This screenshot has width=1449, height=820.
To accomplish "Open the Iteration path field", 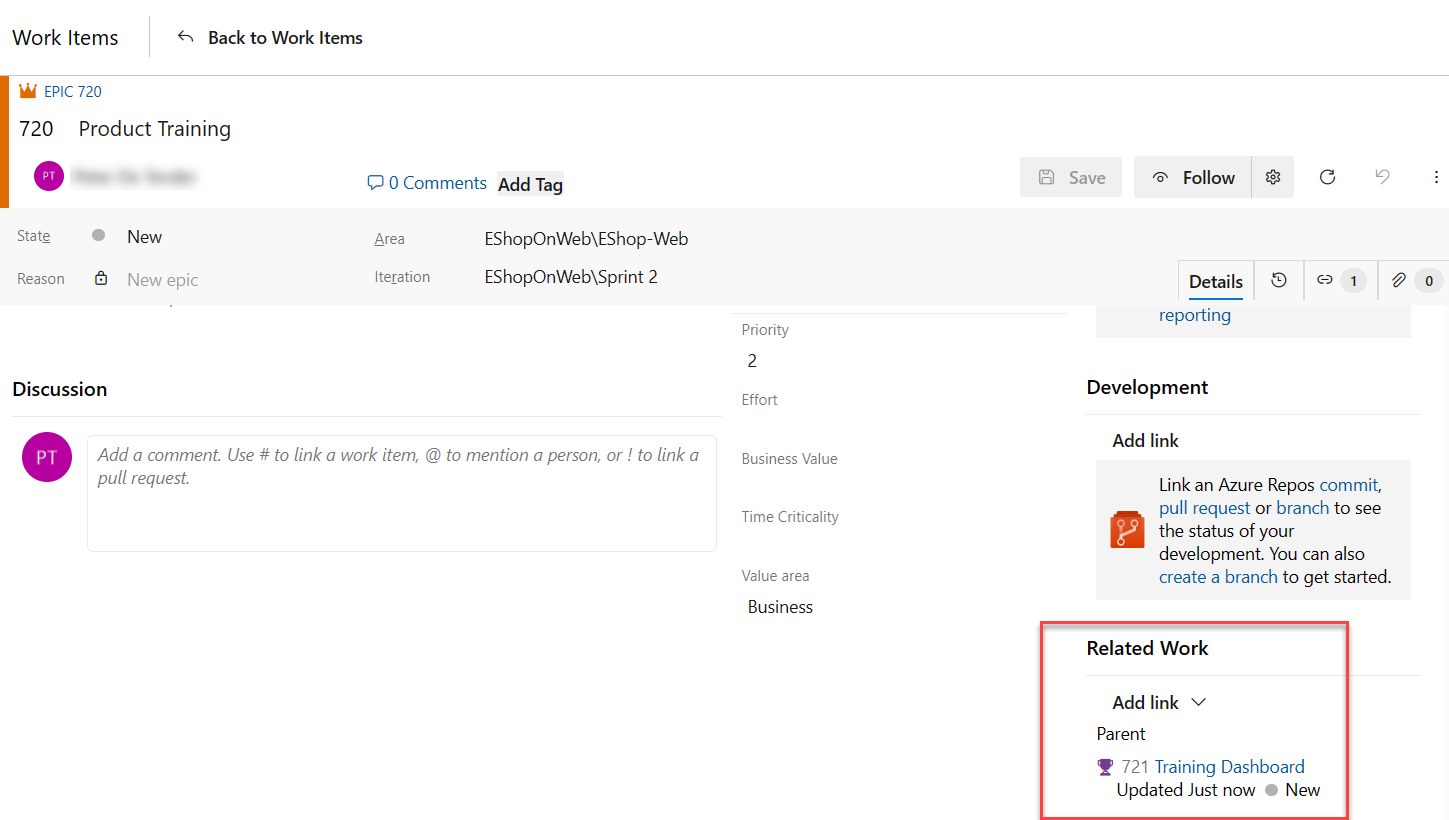I will [x=571, y=277].
